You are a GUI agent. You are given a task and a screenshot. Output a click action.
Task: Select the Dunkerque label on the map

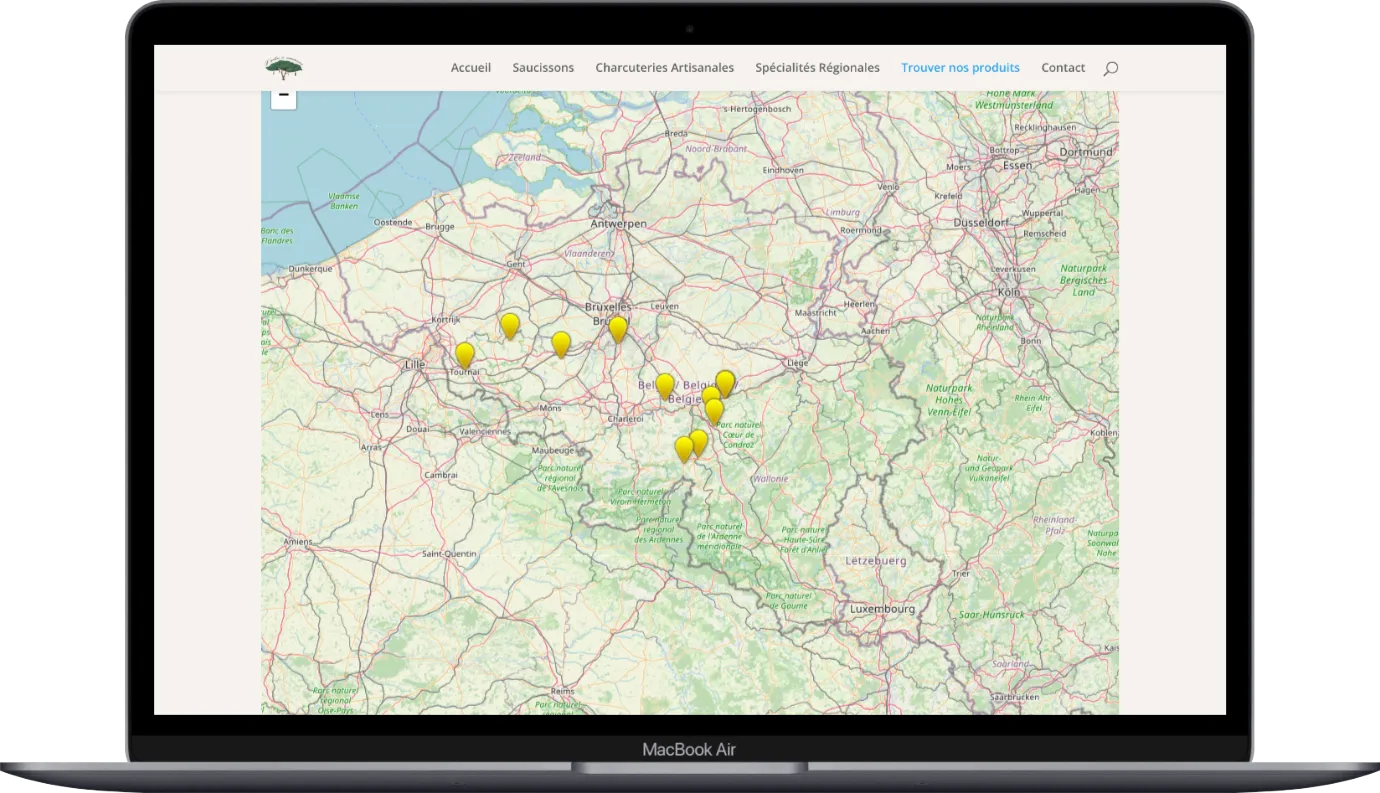(310, 269)
